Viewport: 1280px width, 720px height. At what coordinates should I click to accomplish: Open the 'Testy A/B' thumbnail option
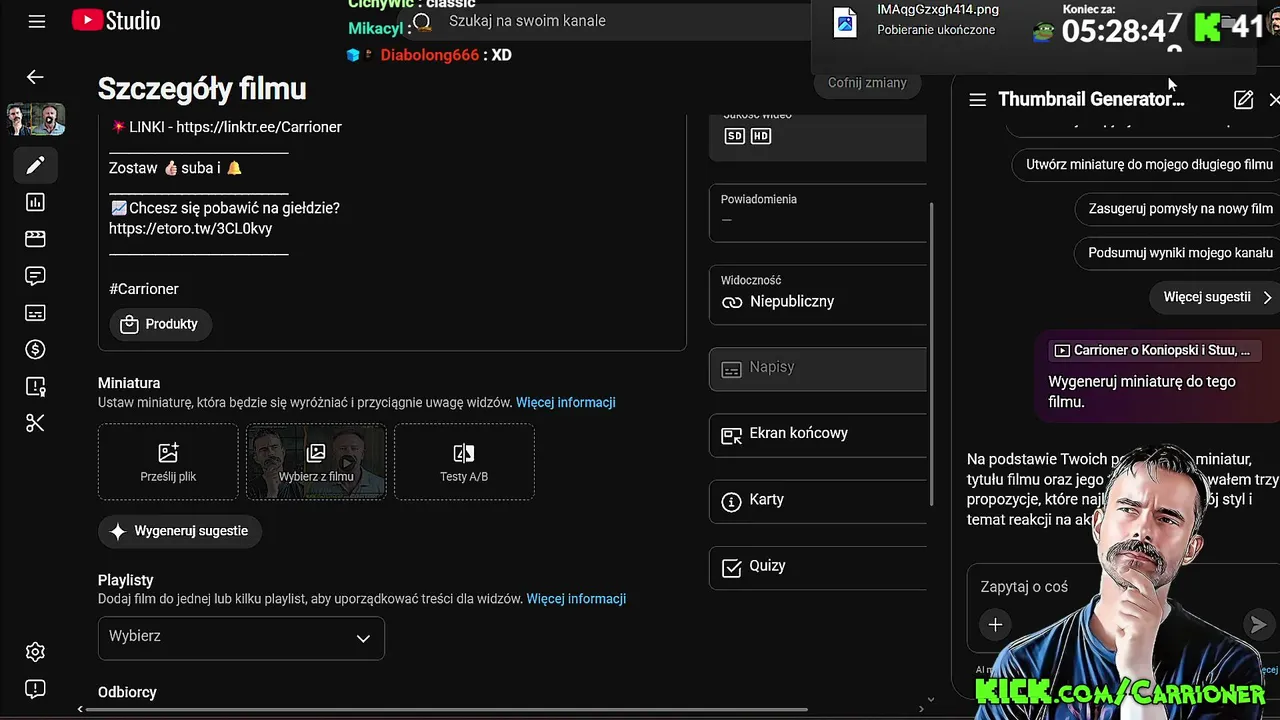(x=464, y=461)
